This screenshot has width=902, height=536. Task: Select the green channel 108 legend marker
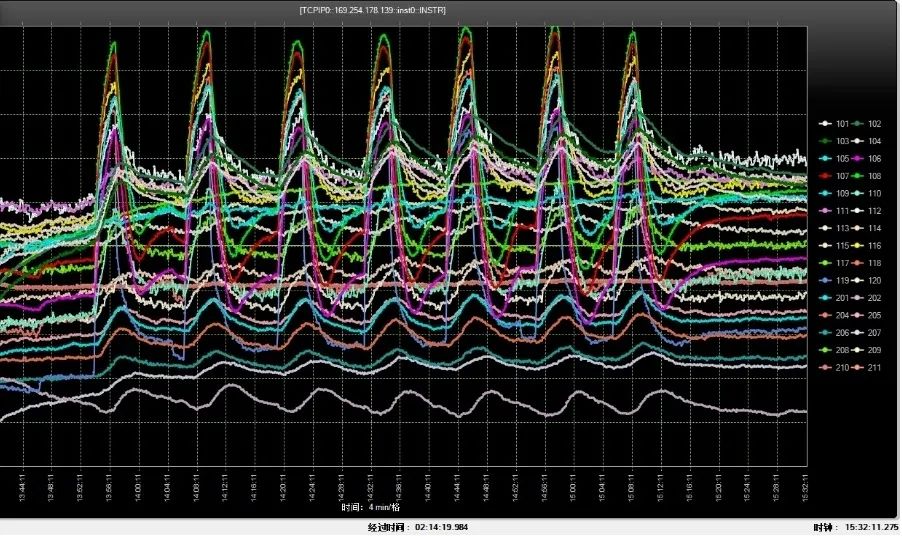point(858,176)
